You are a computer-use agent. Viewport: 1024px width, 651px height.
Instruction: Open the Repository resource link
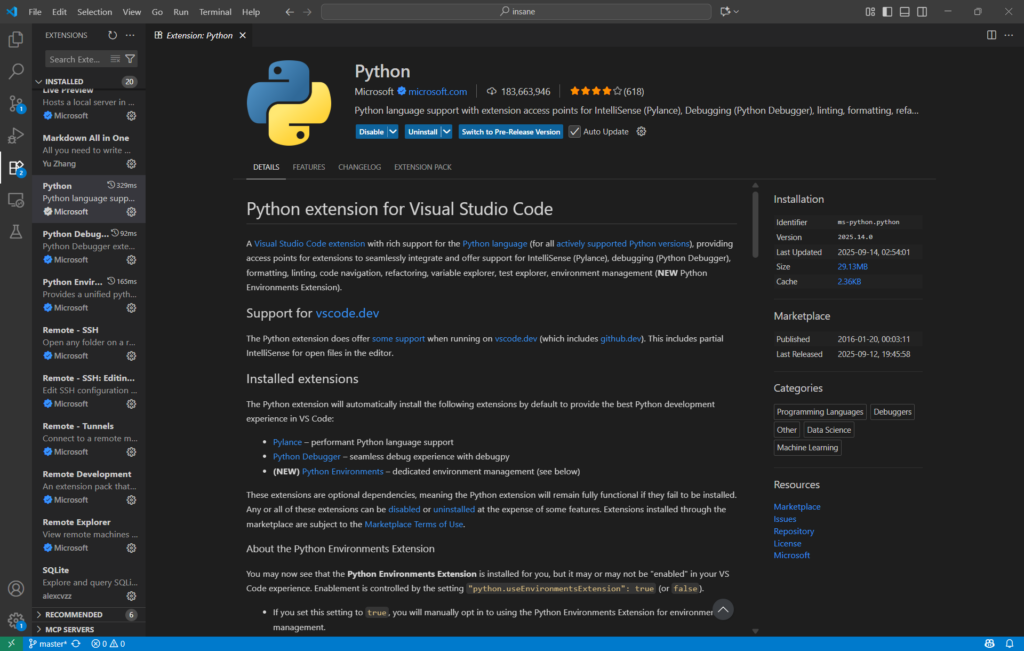(793, 532)
